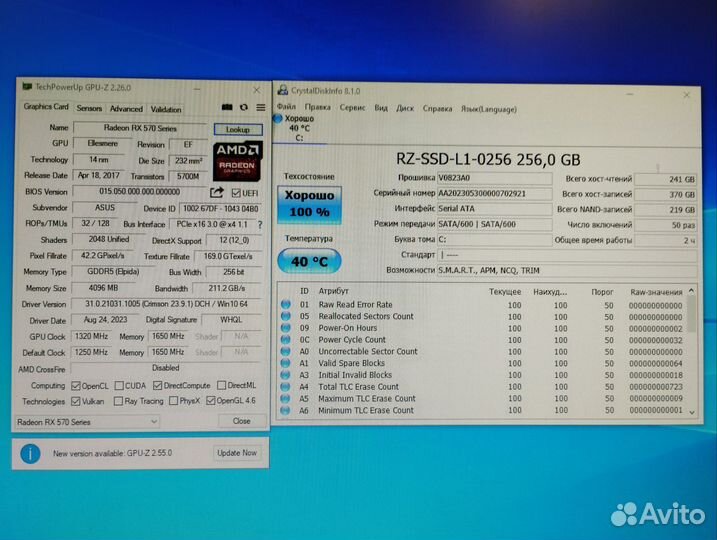Toggle the OpenGL 4.6 checkbox
This screenshot has height=540, width=717.
[x=210, y=401]
